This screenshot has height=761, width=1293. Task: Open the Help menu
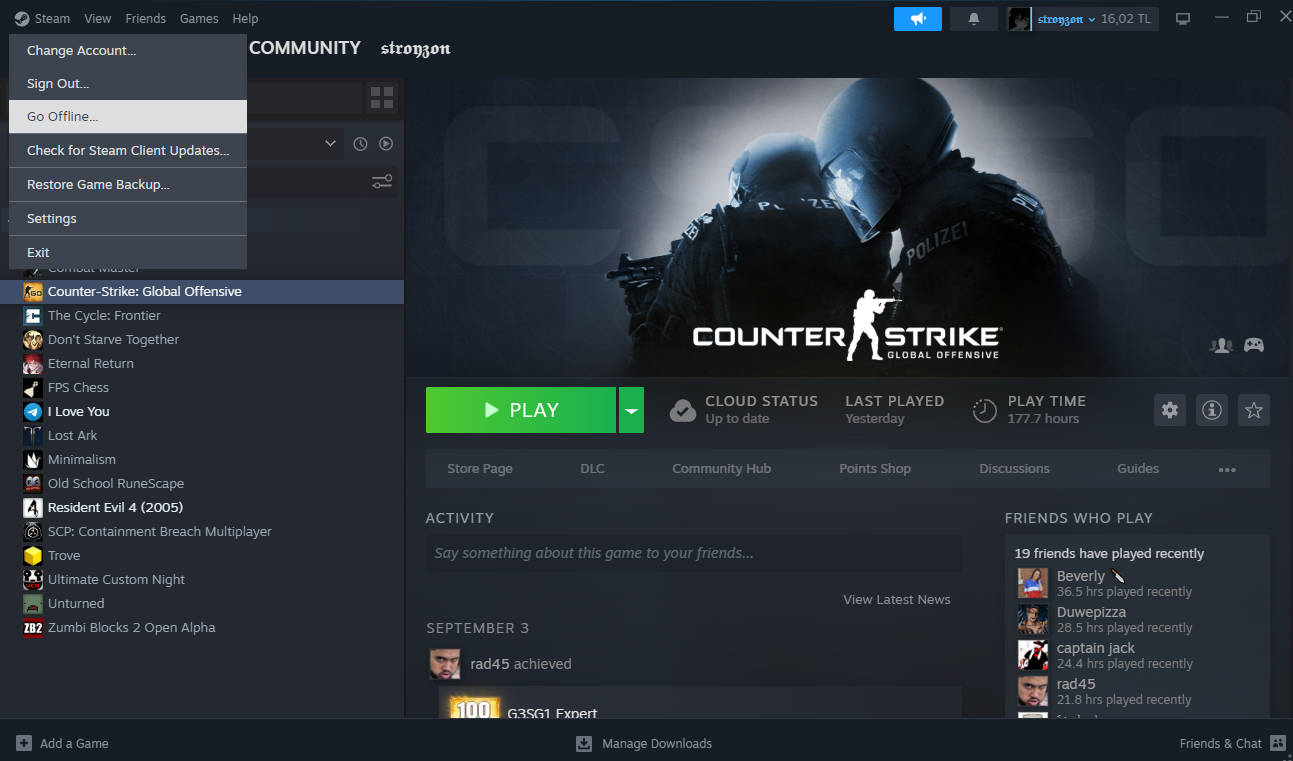coord(245,19)
